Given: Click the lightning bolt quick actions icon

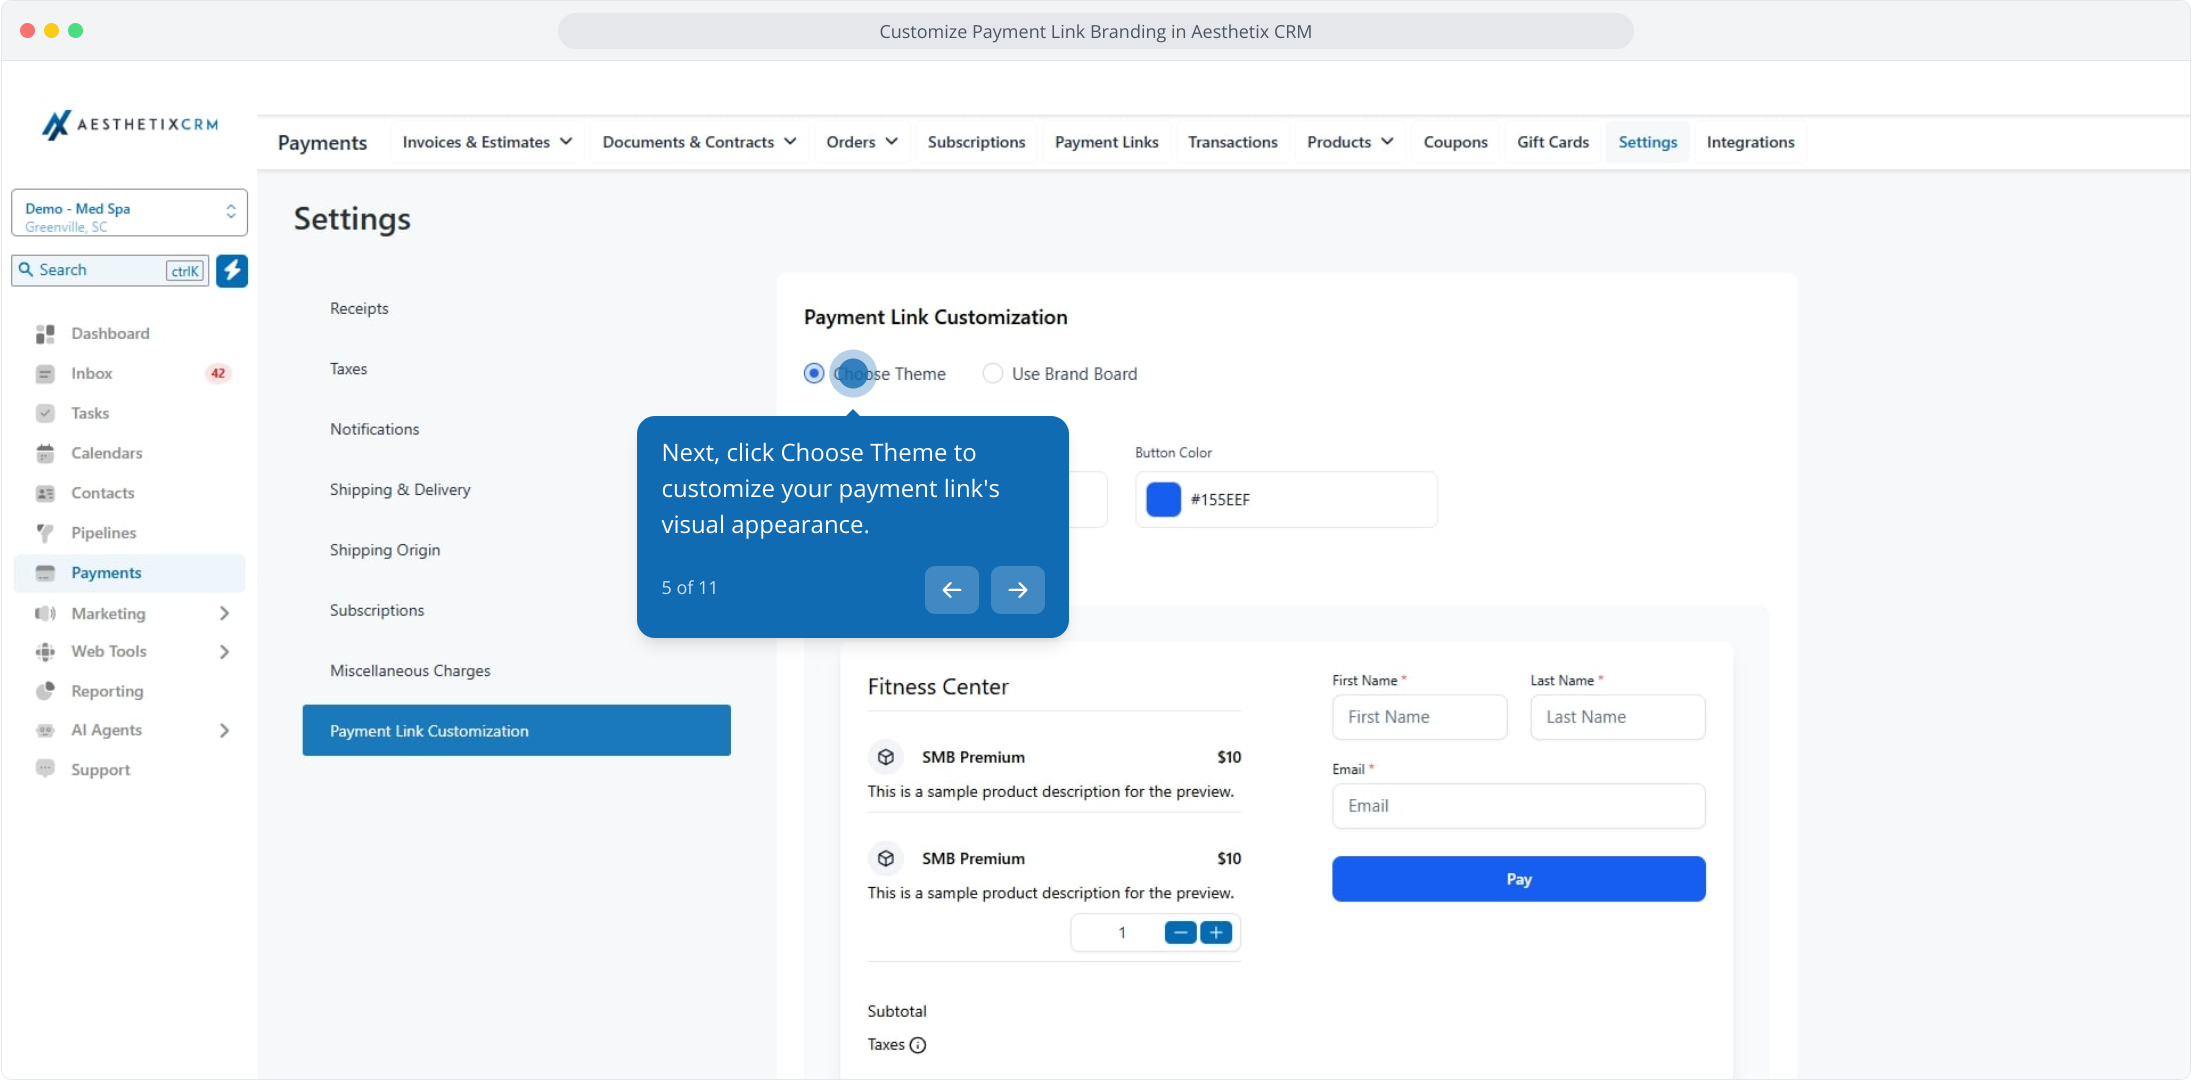Looking at the screenshot, I should point(232,270).
